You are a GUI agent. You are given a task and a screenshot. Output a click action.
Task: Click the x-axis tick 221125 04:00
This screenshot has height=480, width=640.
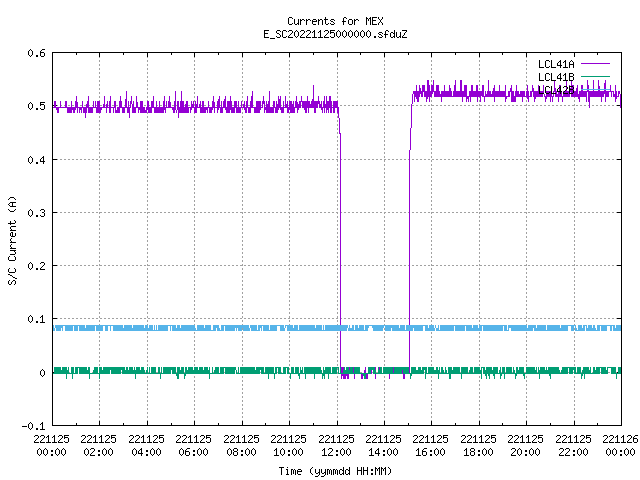[x=146, y=446]
